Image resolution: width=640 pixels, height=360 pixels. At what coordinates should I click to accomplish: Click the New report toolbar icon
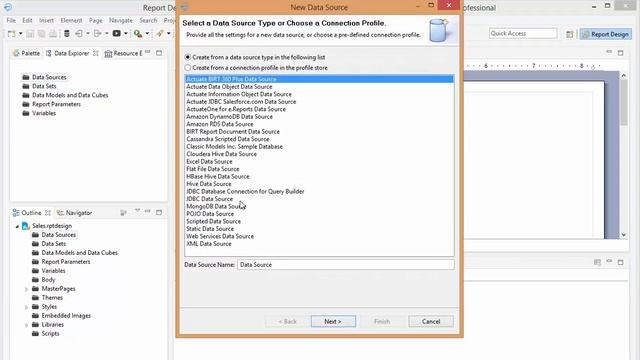[x=11, y=34]
